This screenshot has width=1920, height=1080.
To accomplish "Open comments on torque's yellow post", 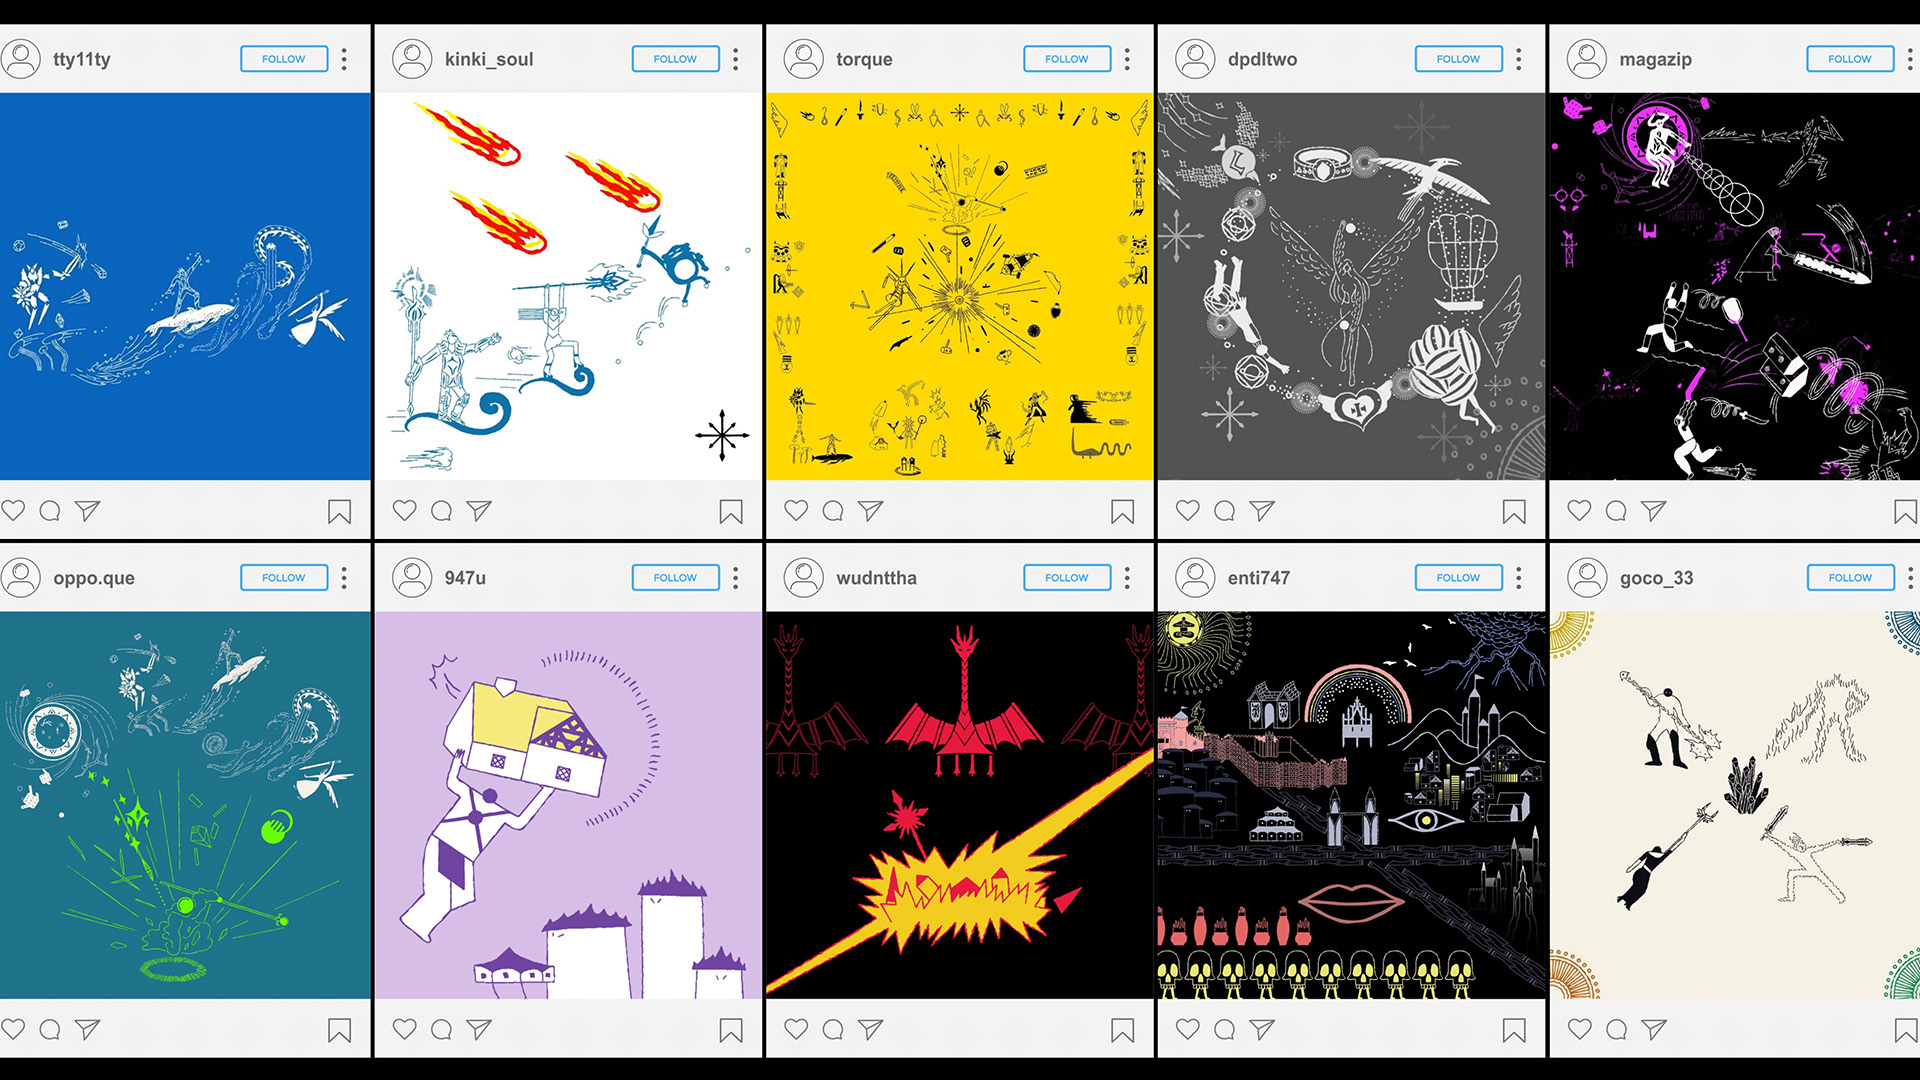I will (x=833, y=511).
